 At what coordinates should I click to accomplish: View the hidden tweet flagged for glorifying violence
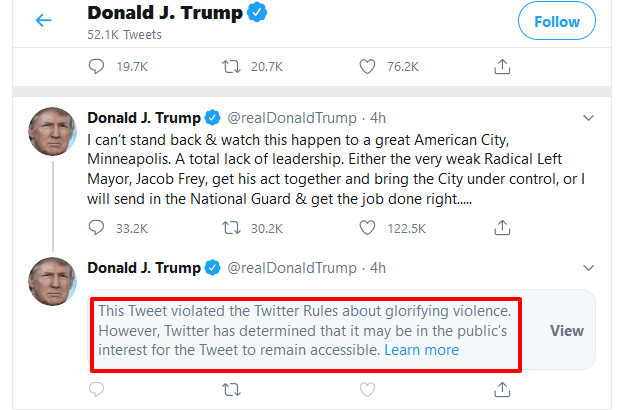567,330
